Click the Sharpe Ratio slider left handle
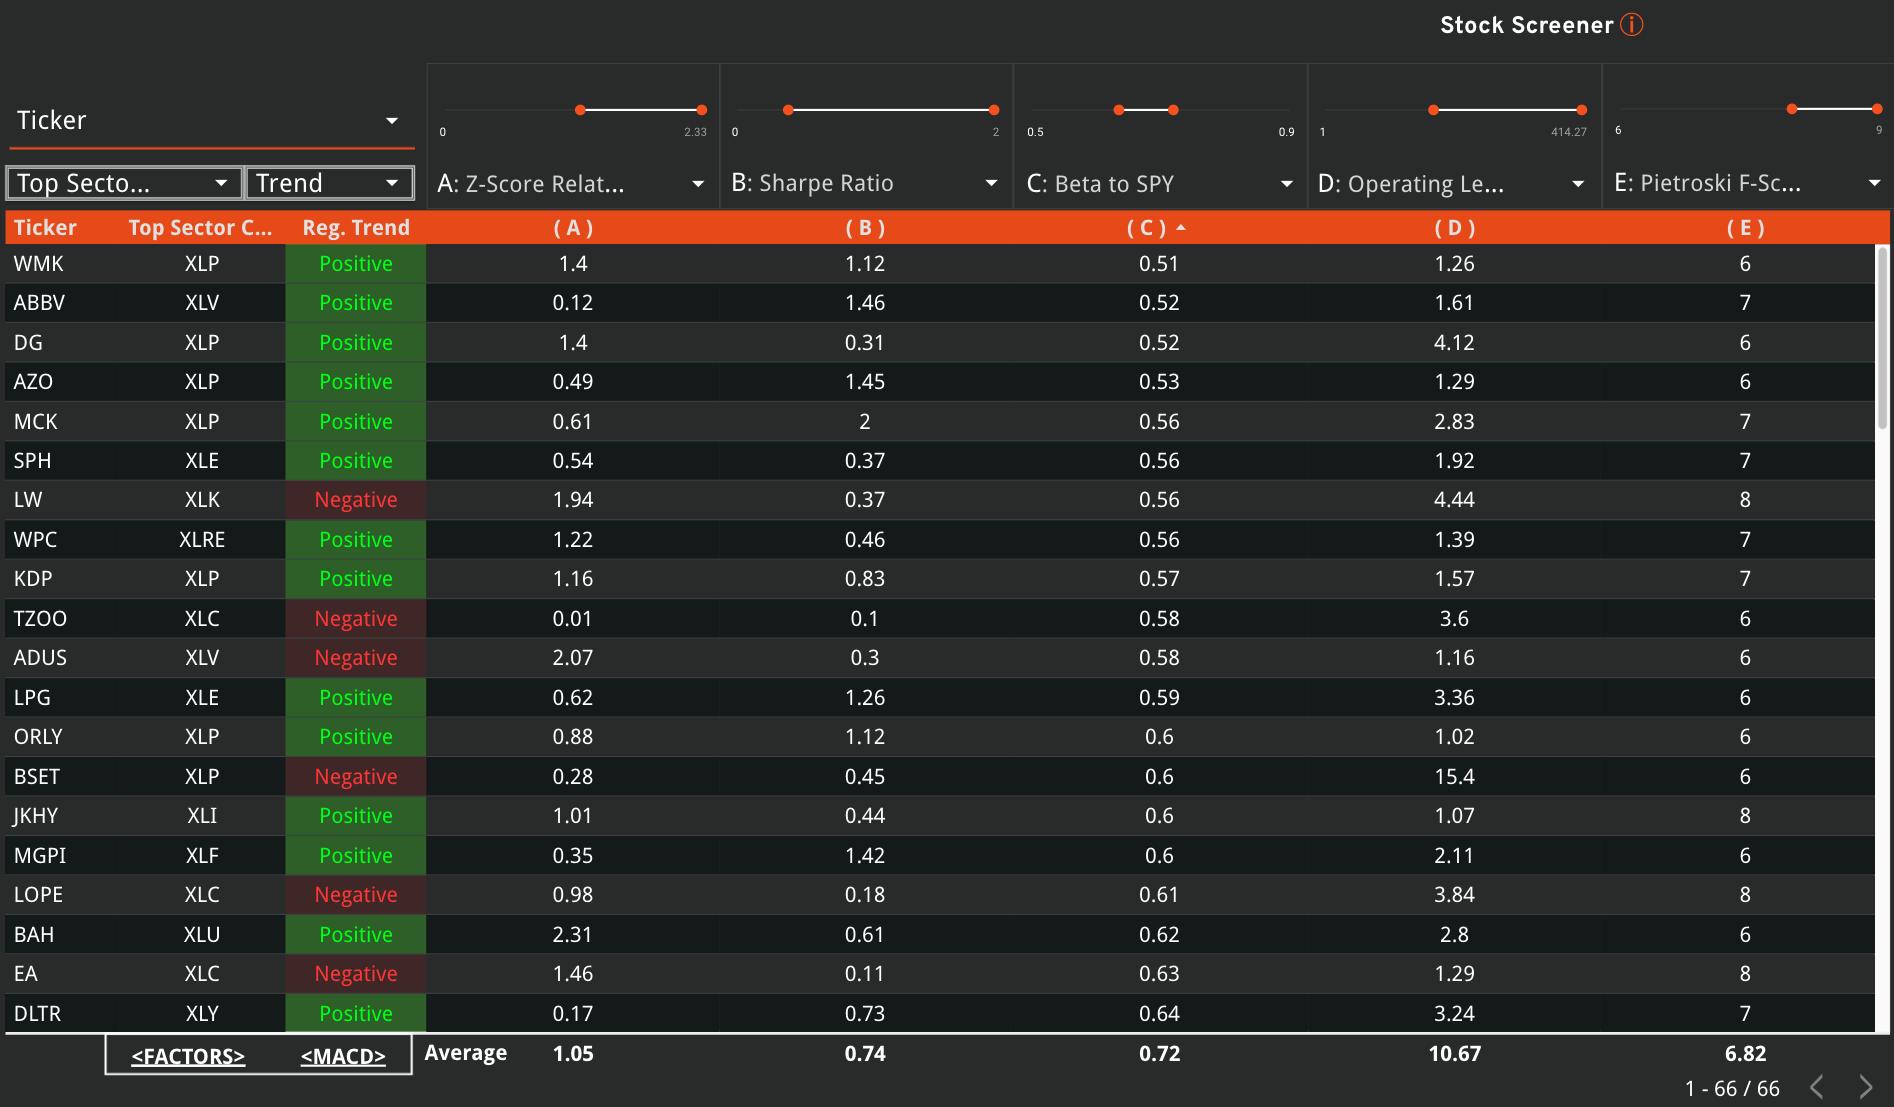The height and width of the screenshot is (1107, 1894). [788, 110]
